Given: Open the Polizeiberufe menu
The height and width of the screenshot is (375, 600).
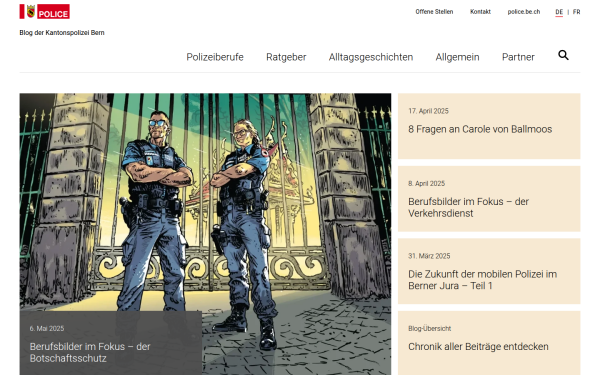Looking at the screenshot, I should (x=215, y=57).
